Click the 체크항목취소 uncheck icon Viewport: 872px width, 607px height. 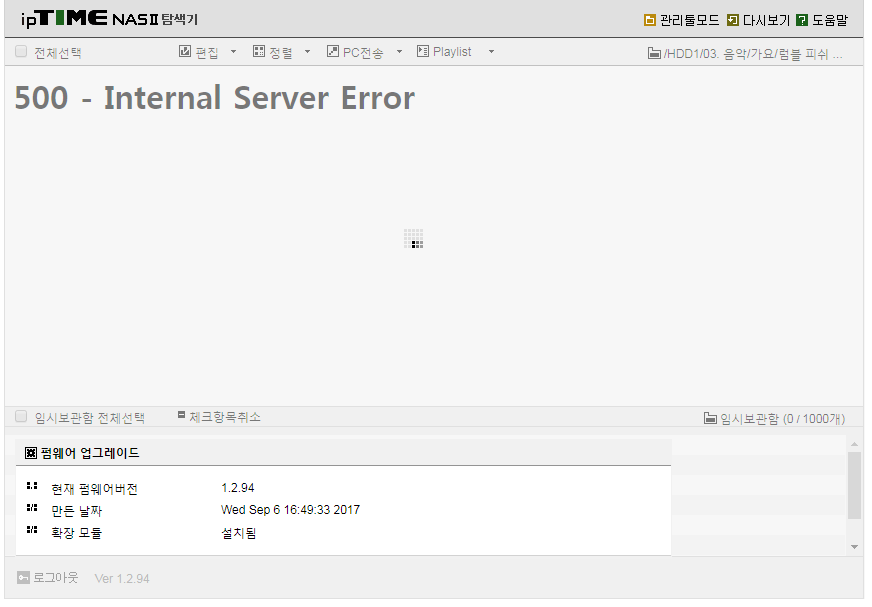pos(181,414)
